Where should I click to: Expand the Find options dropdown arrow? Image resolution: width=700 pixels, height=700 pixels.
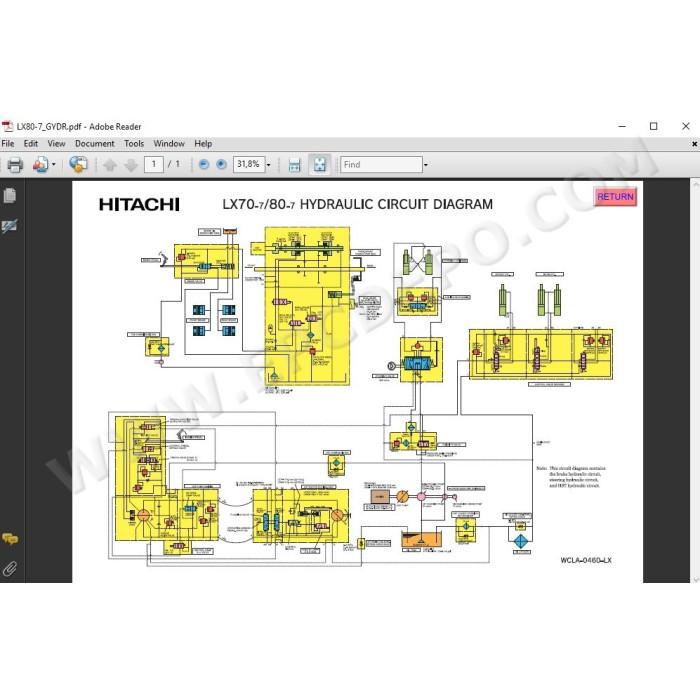point(425,165)
